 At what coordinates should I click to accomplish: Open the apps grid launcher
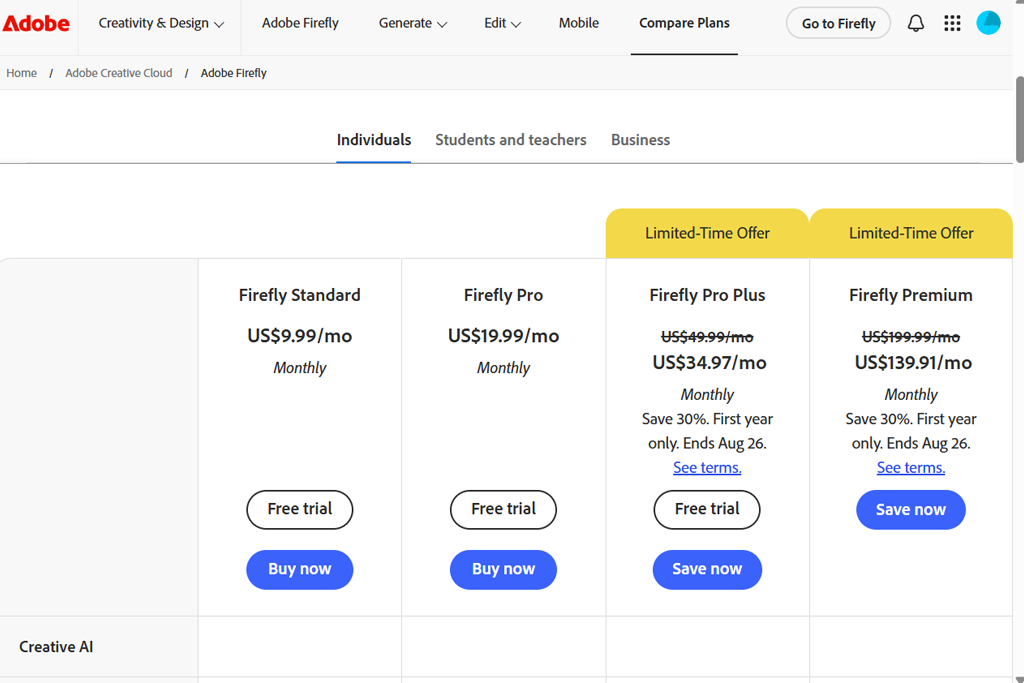952,24
